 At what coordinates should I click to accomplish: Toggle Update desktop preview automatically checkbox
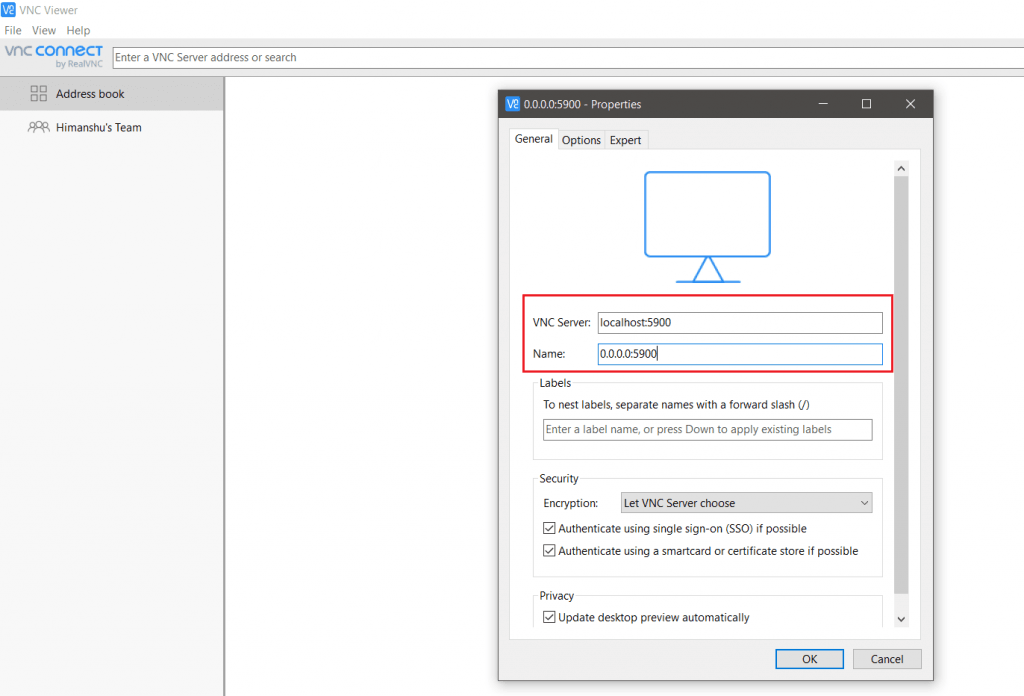tap(549, 617)
